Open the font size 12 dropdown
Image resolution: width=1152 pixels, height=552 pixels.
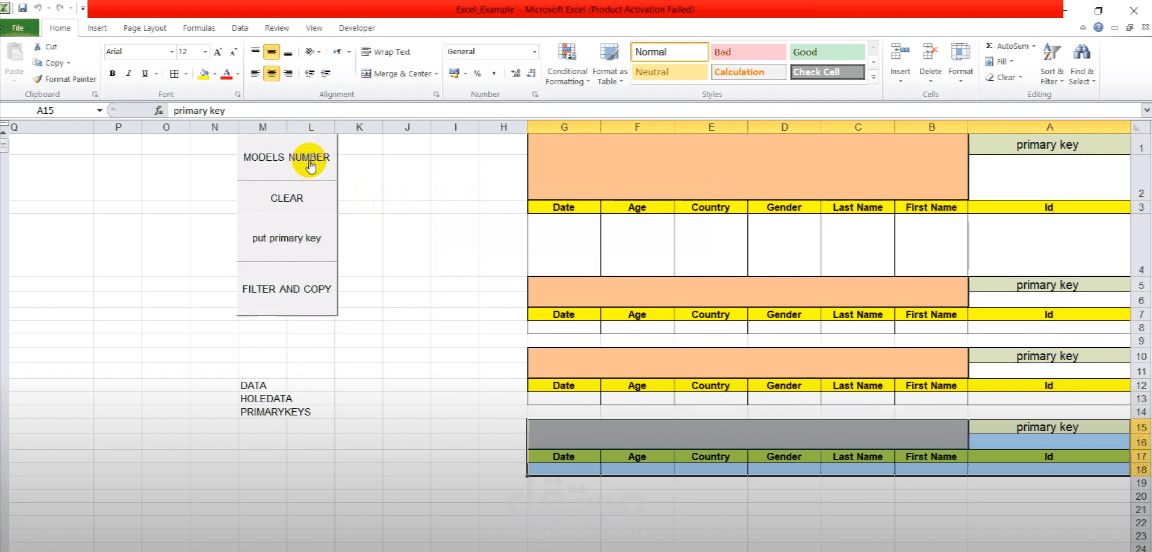(x=205, y=52)
